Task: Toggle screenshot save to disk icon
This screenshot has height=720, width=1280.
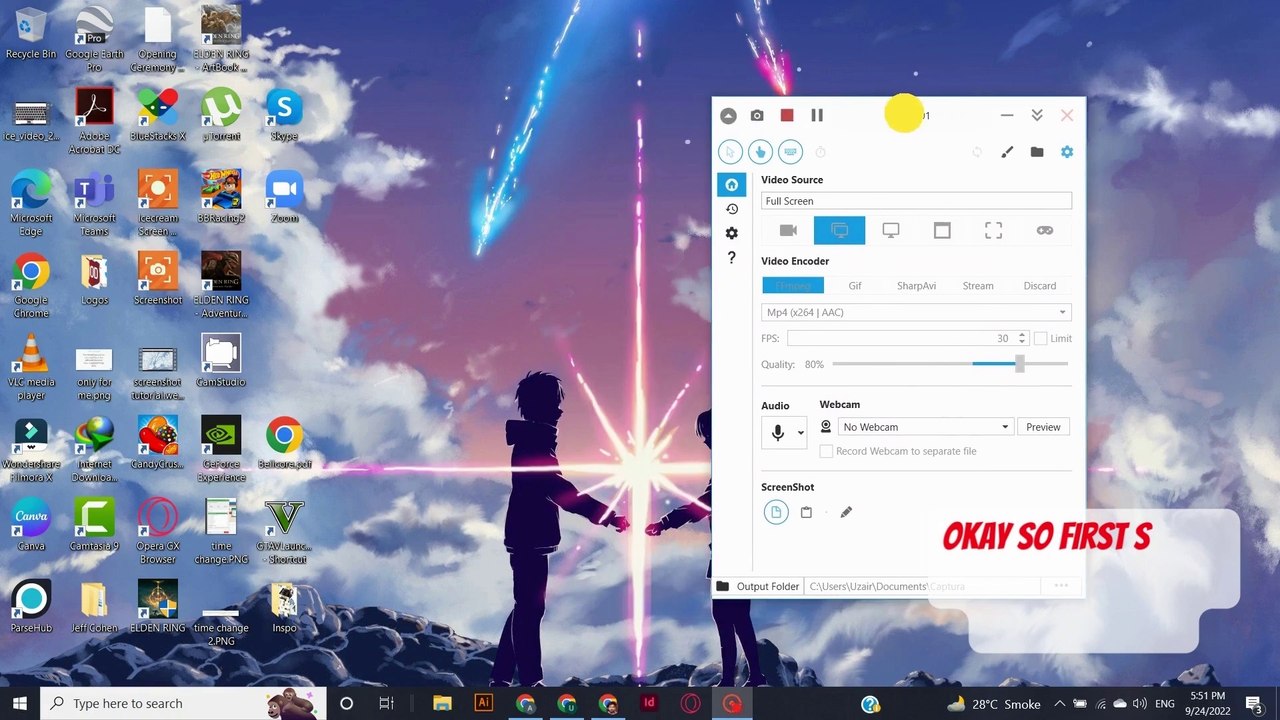Action: point(776,513)
